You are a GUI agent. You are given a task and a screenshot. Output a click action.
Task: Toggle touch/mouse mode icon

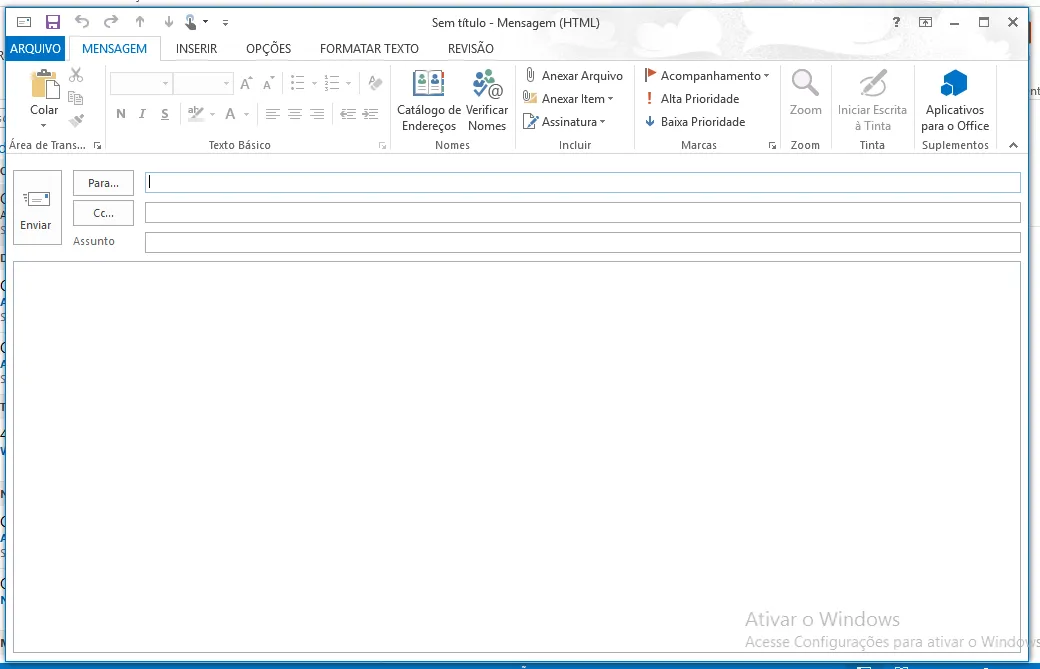click(191, 22)
